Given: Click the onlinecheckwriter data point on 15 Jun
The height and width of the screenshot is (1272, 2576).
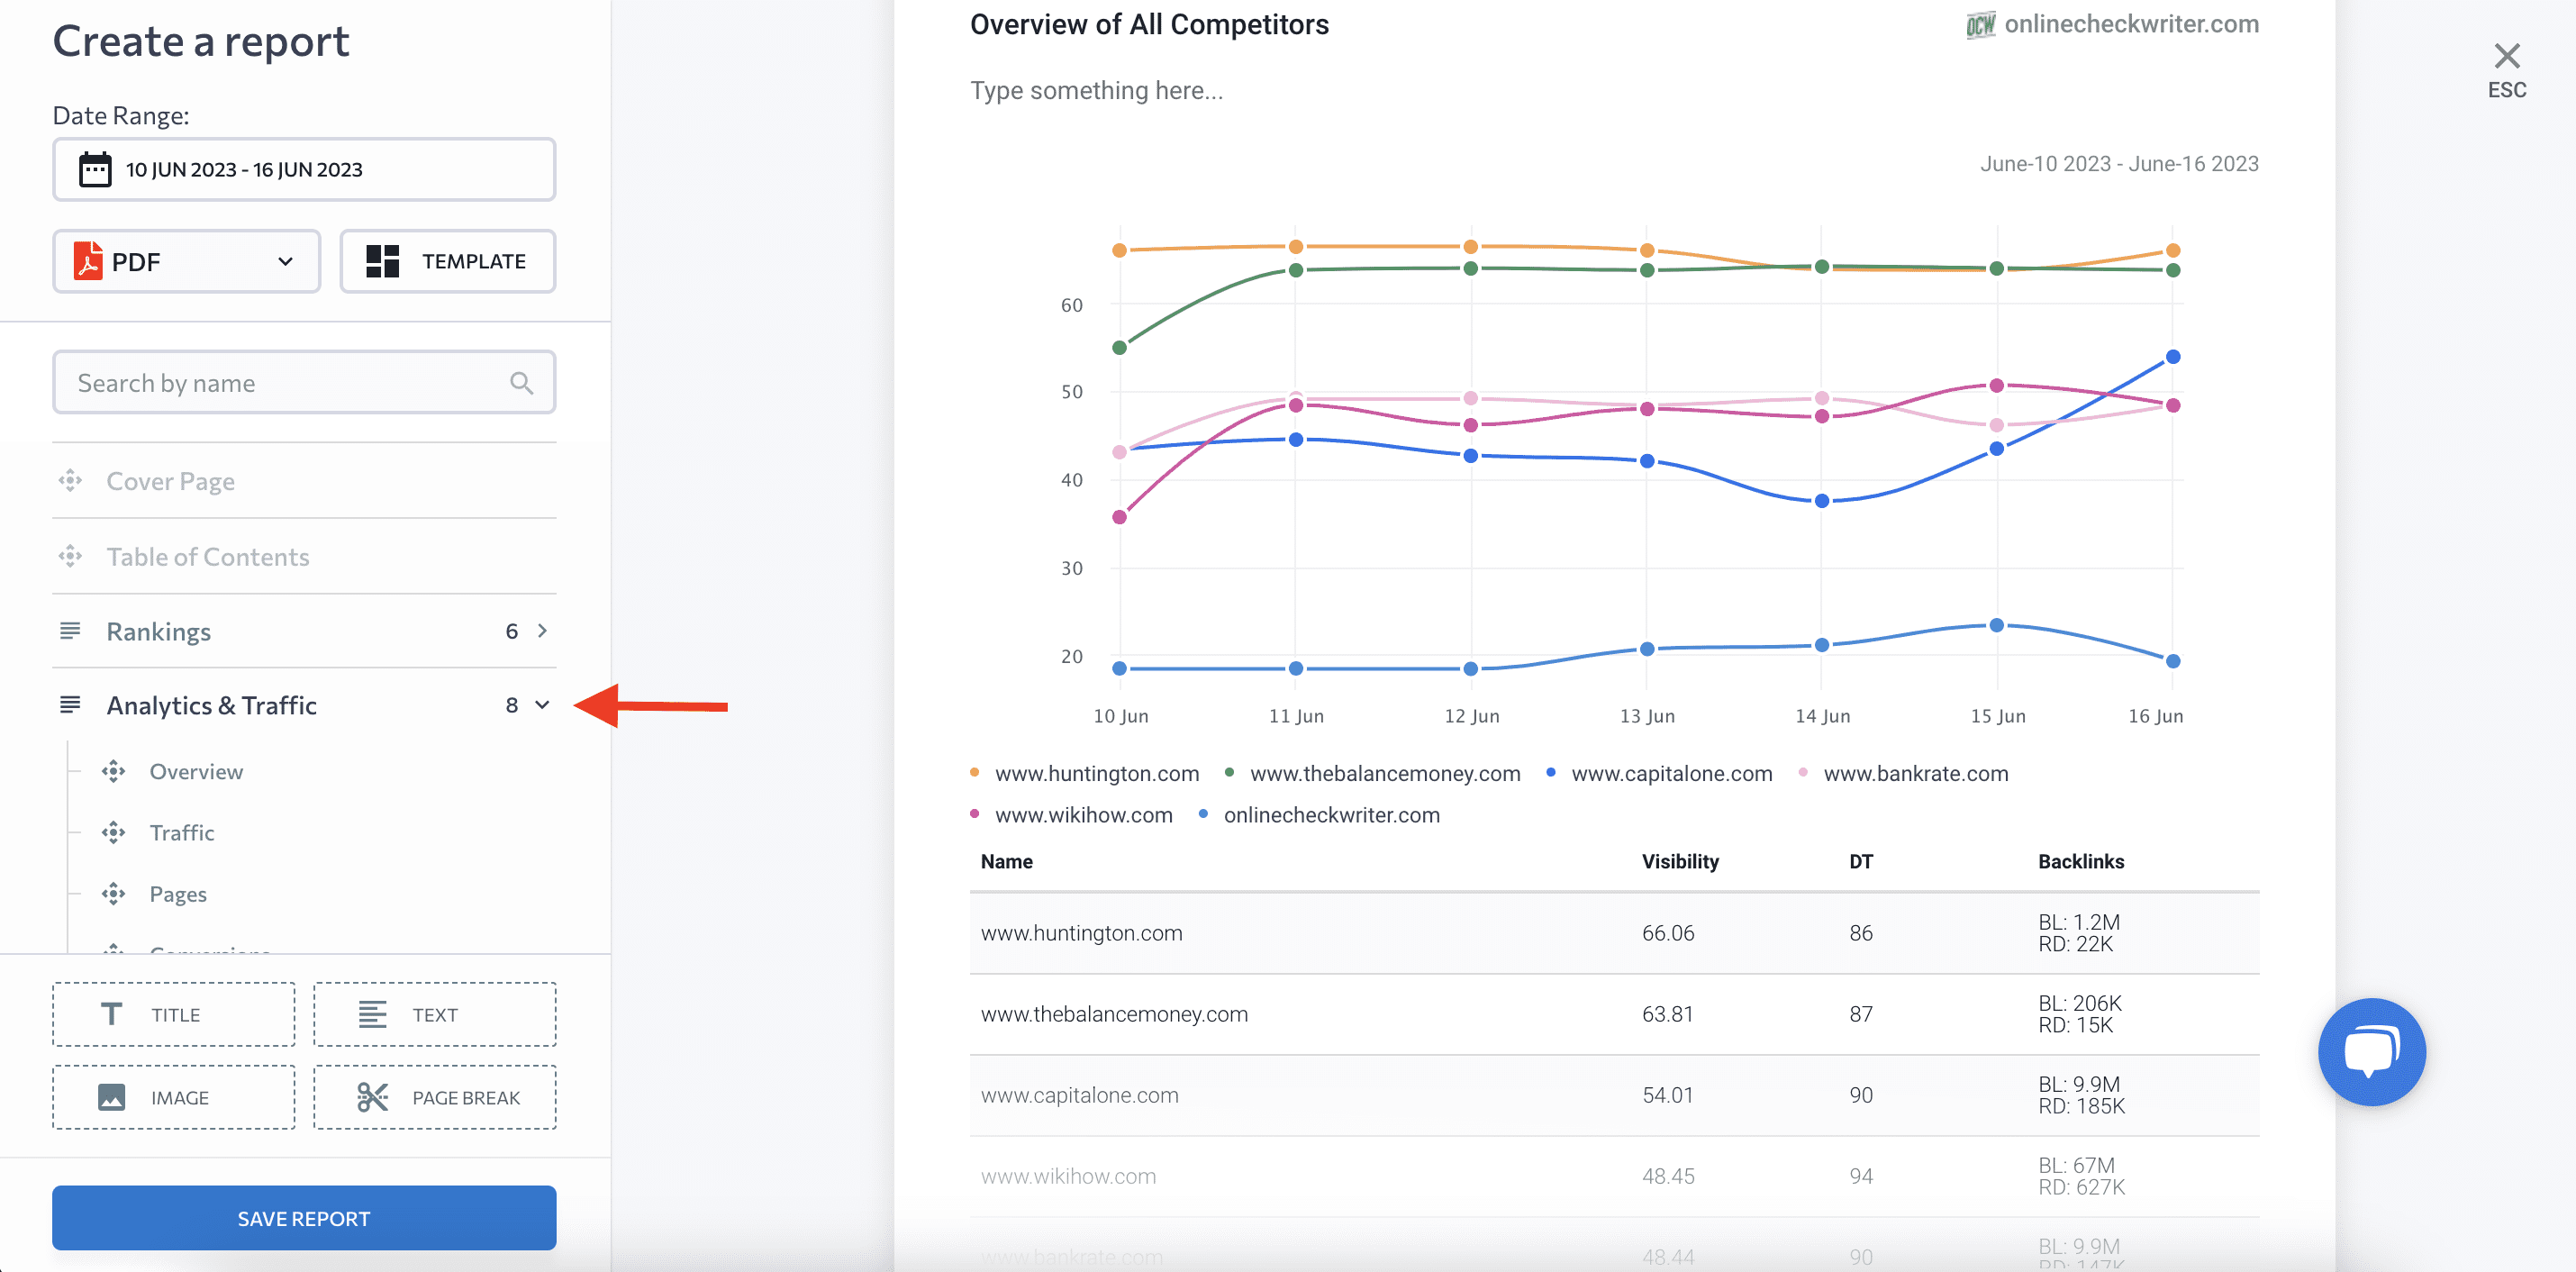Looking at the screenshot, I should pos(1996,625).
